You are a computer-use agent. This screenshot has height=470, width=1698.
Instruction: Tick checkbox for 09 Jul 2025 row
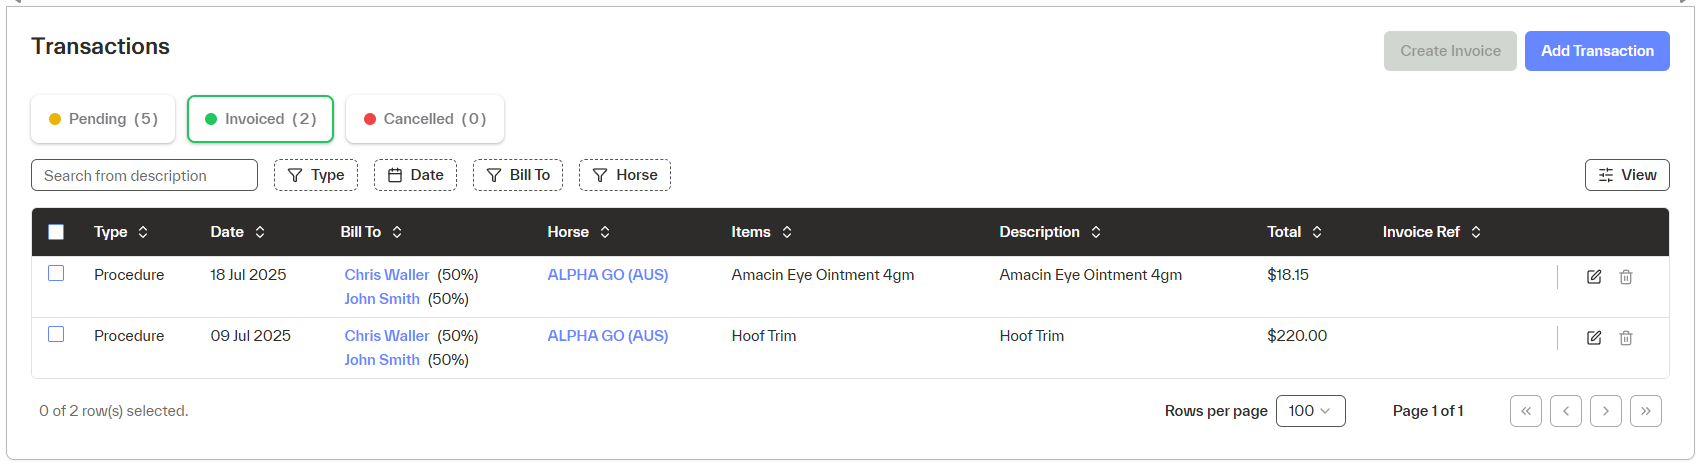click(x=56, y=334)
